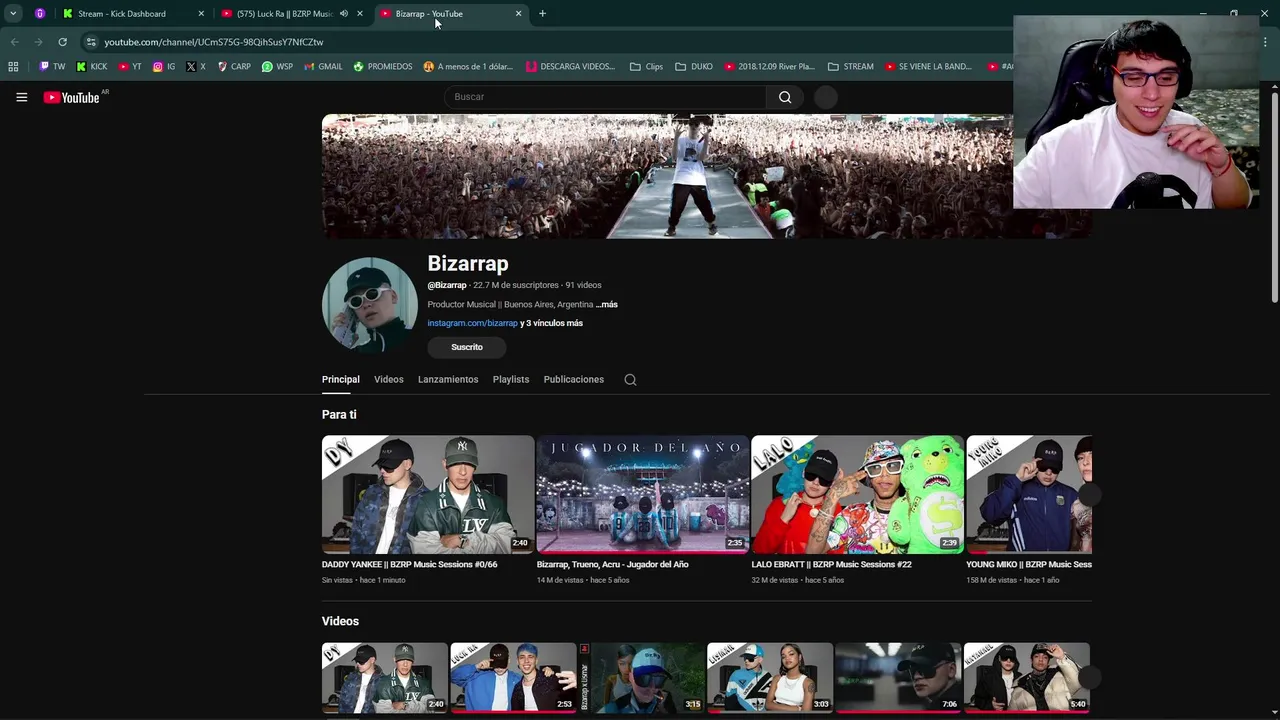
Task: Play the Jugador del Año thumbnail
Action: tap(643, 494)
